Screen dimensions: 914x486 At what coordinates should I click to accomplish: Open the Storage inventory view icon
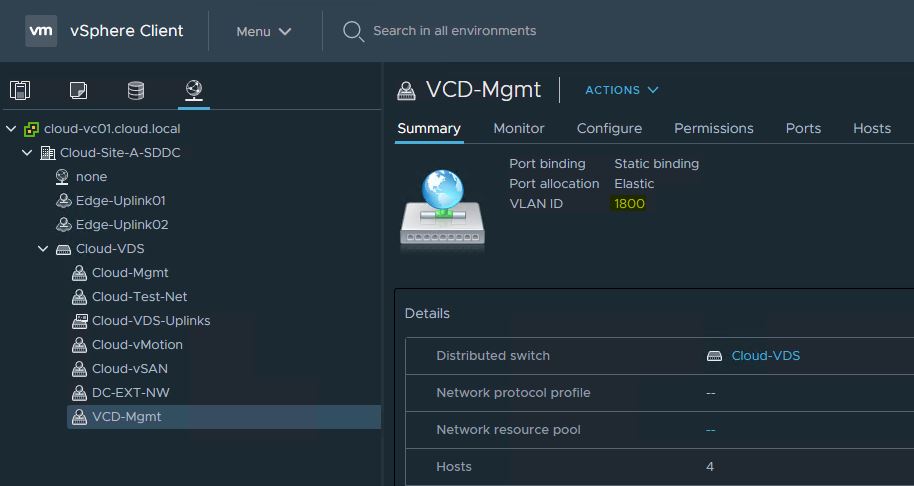click(136, 90)
